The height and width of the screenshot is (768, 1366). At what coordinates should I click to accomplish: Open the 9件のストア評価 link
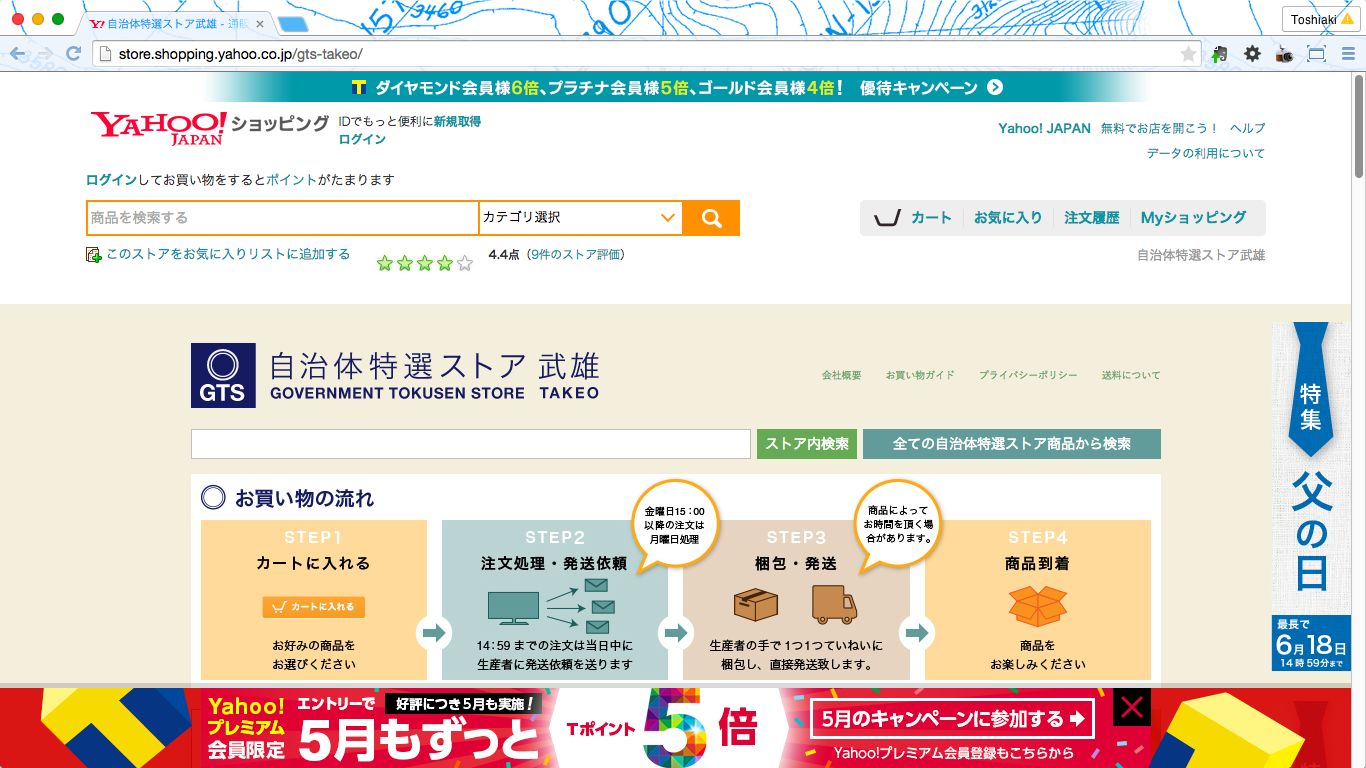[x=576, y=254]
